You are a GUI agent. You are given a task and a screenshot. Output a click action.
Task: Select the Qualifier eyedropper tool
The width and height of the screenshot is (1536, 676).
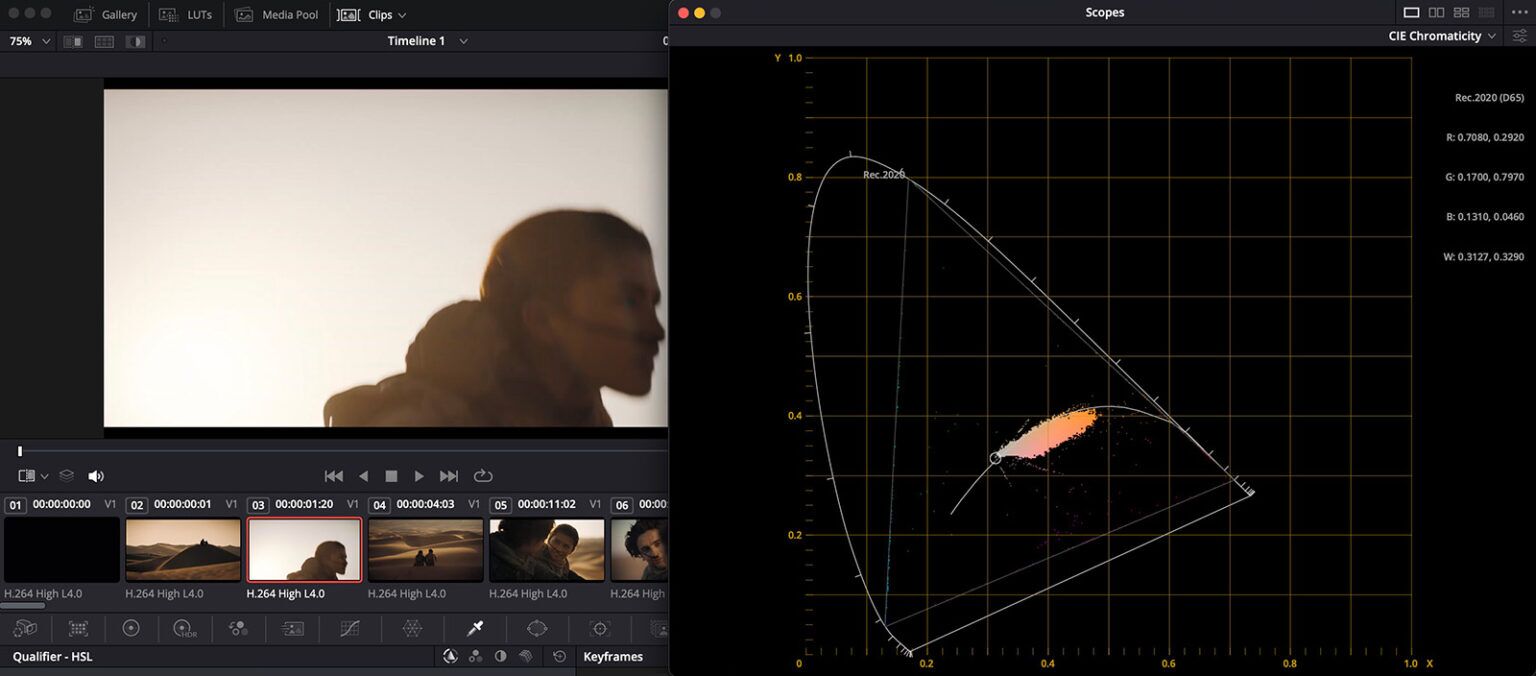tap(474, 628)
